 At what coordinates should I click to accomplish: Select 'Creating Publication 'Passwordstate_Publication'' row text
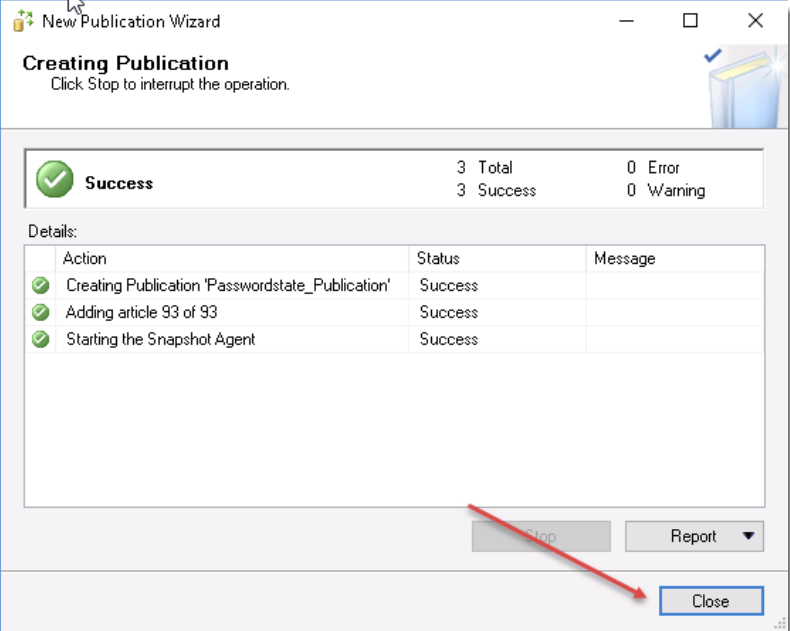click(228, 285)
